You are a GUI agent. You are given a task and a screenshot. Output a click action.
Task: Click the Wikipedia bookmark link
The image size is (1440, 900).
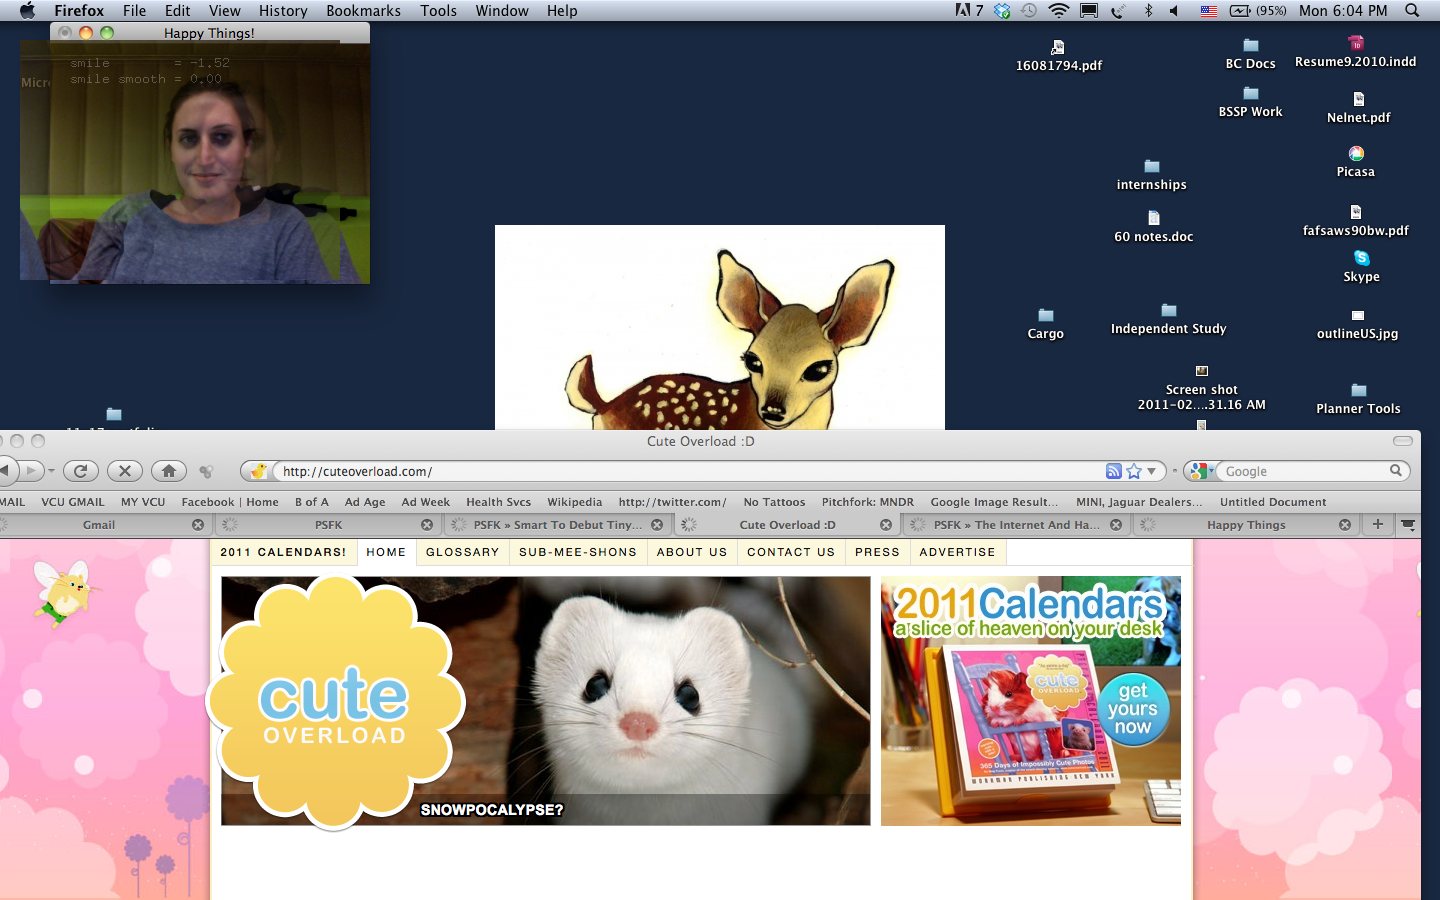(574, 502)
